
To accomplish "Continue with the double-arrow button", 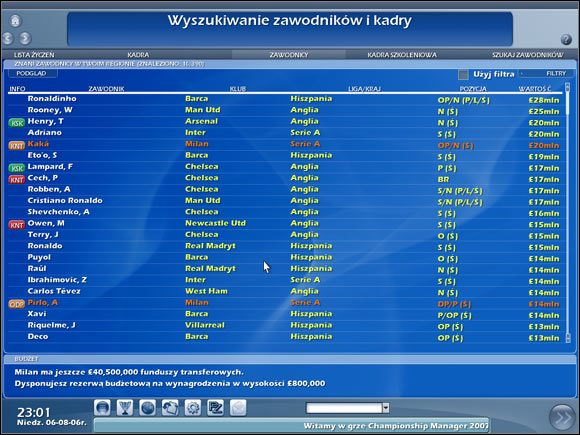I will click(562, 418).
